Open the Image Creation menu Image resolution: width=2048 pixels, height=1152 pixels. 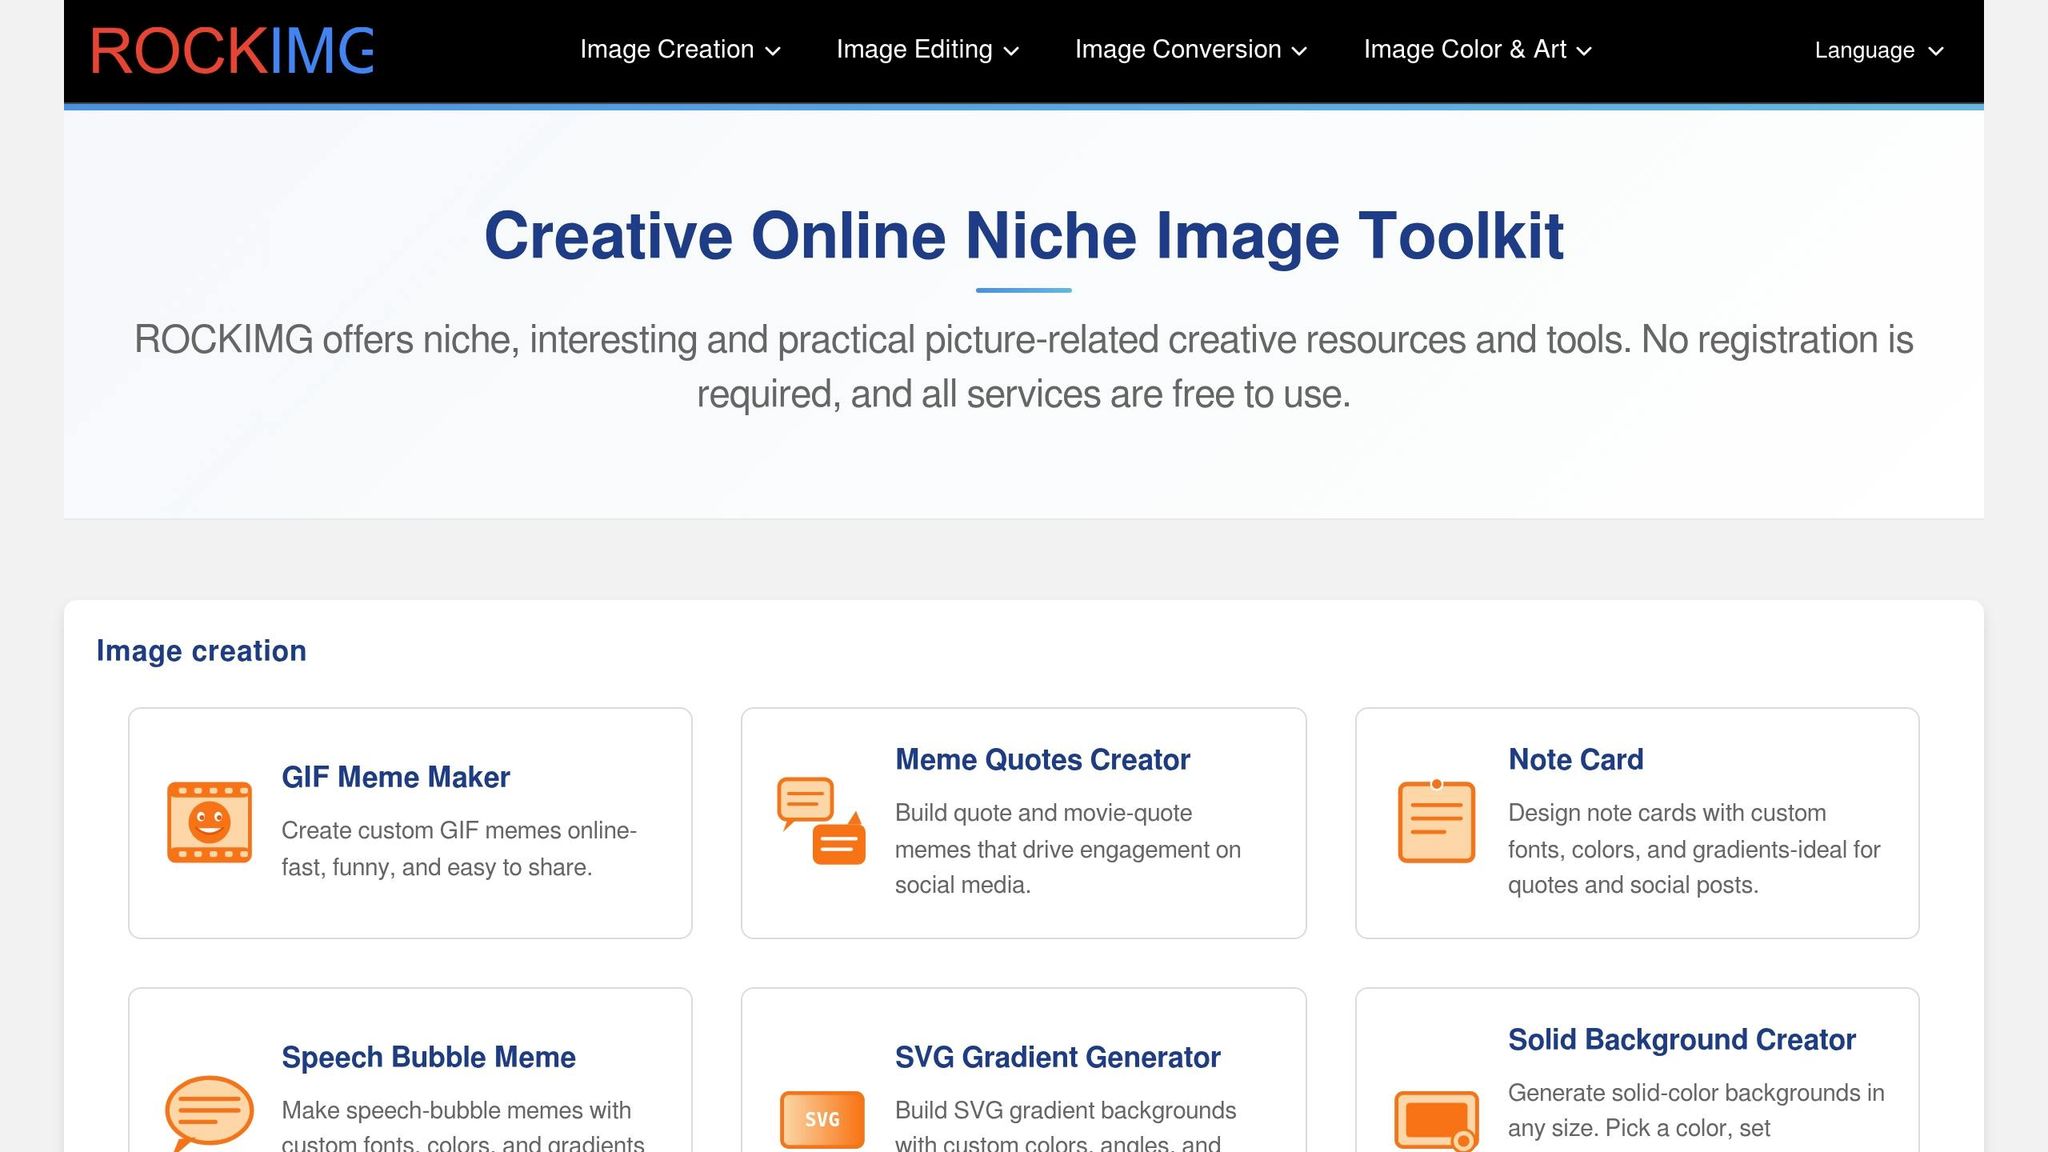[x=680, y=50]
